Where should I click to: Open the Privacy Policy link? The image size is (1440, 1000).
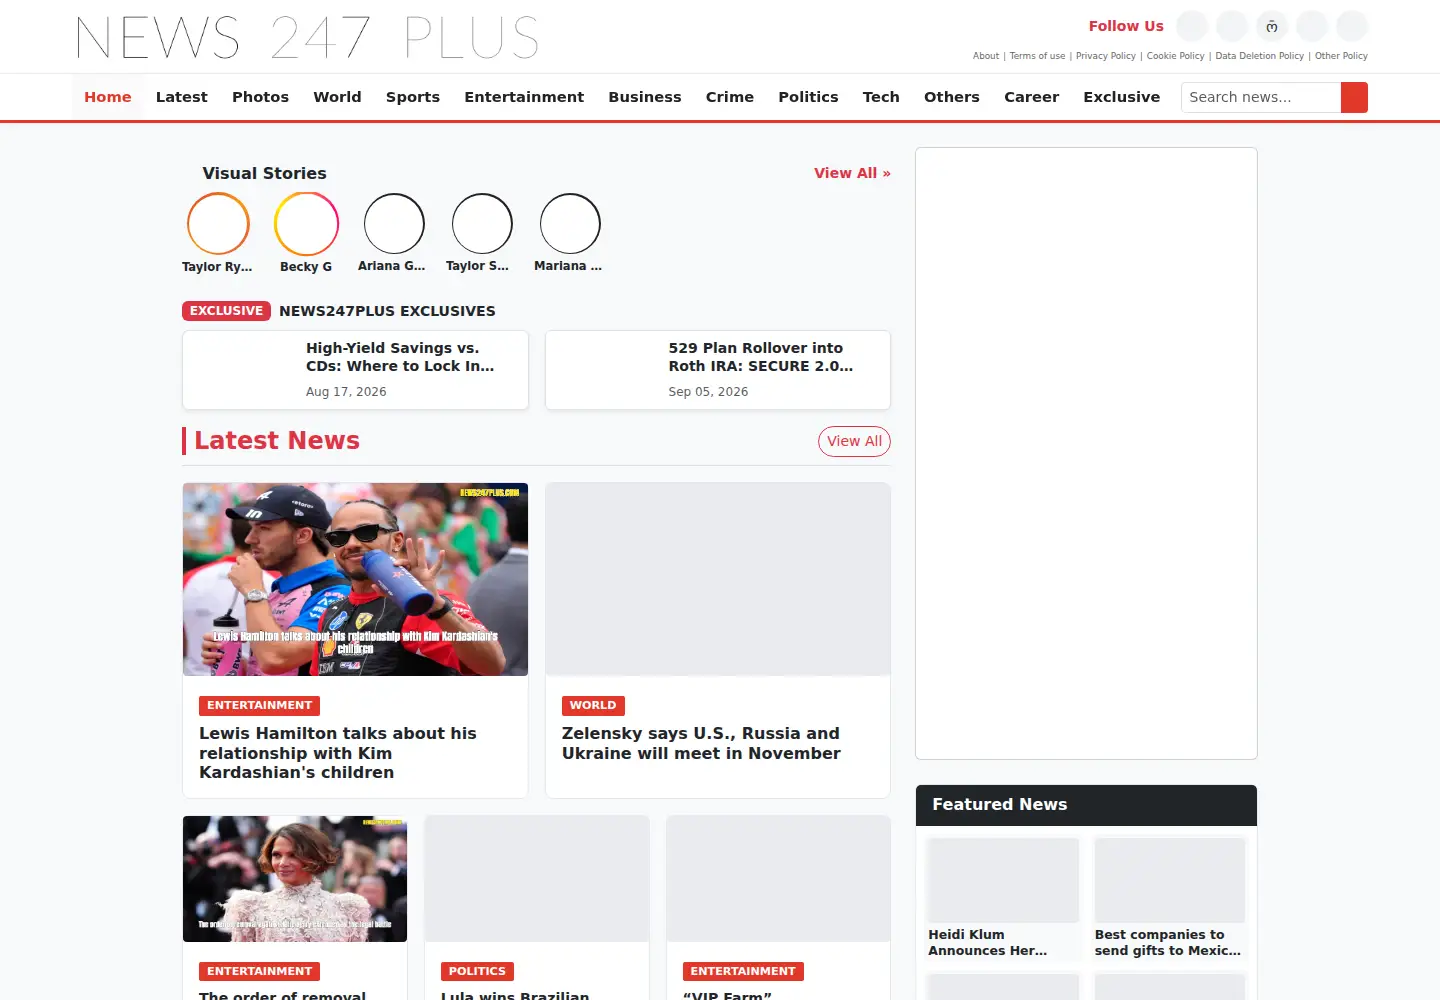(x=1106, y=56)
